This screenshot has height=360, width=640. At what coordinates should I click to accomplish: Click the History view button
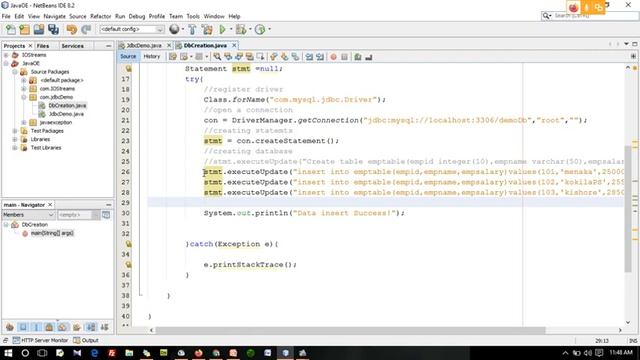coord(151,57)
